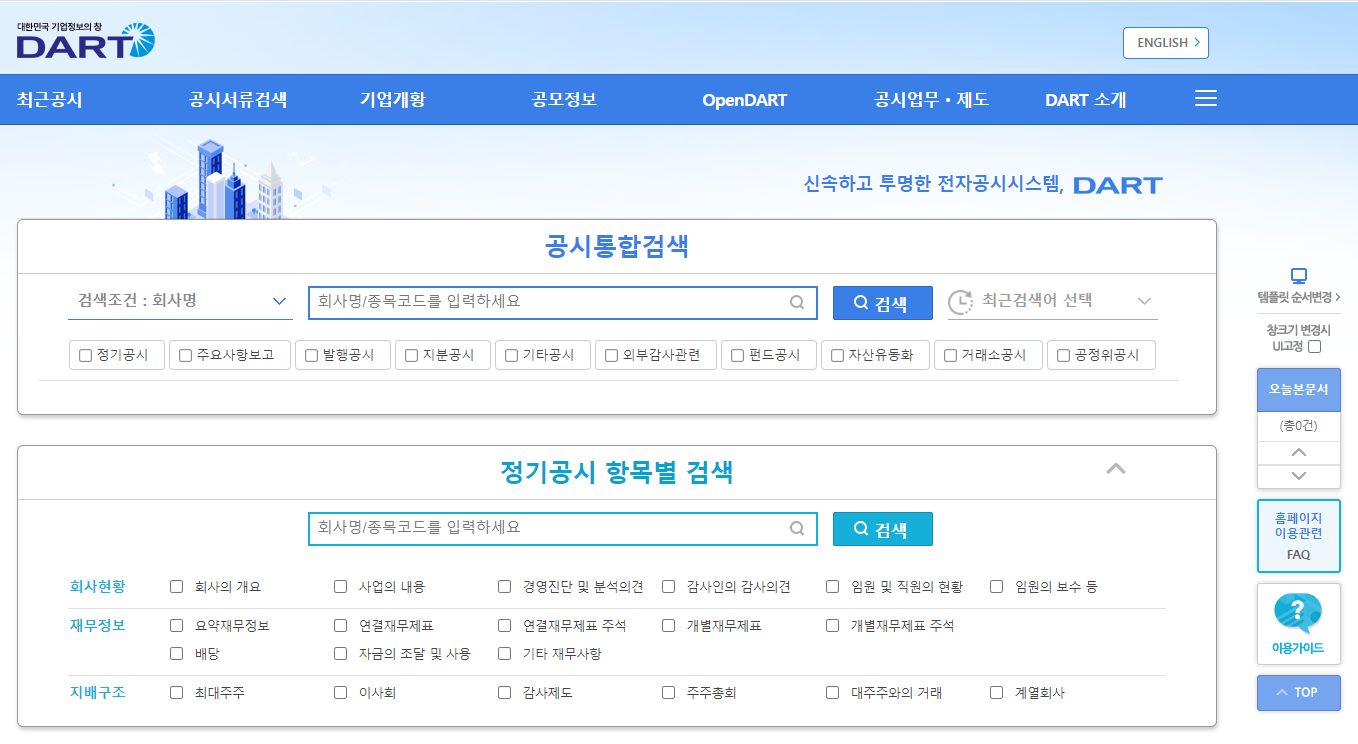1358x744 pixels.
Task: Open the 이용가이드 question mark icon
Action: 1298,614
